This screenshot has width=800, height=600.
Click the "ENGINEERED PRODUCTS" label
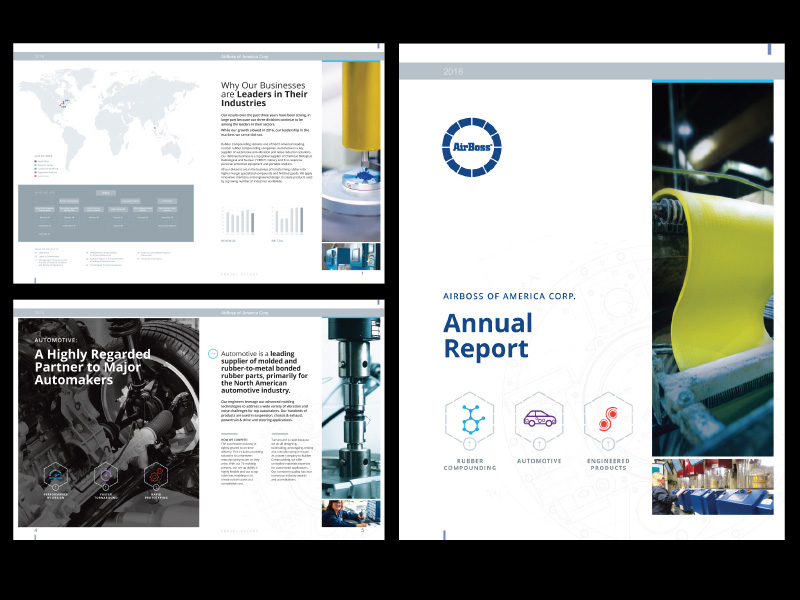pos(608,464)
